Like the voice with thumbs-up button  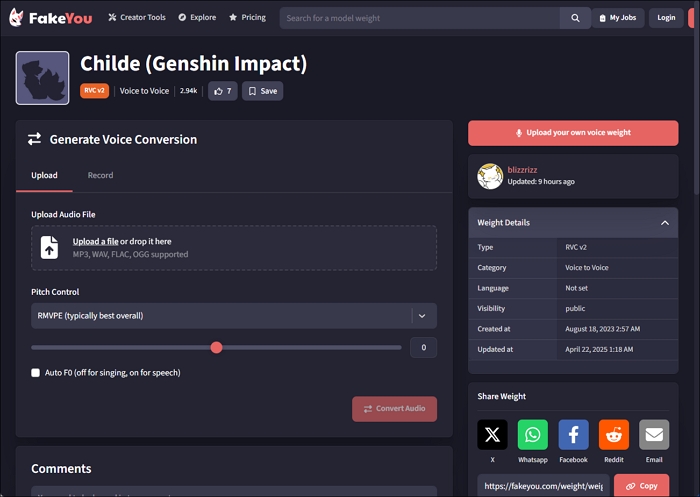tap(222, 91)
